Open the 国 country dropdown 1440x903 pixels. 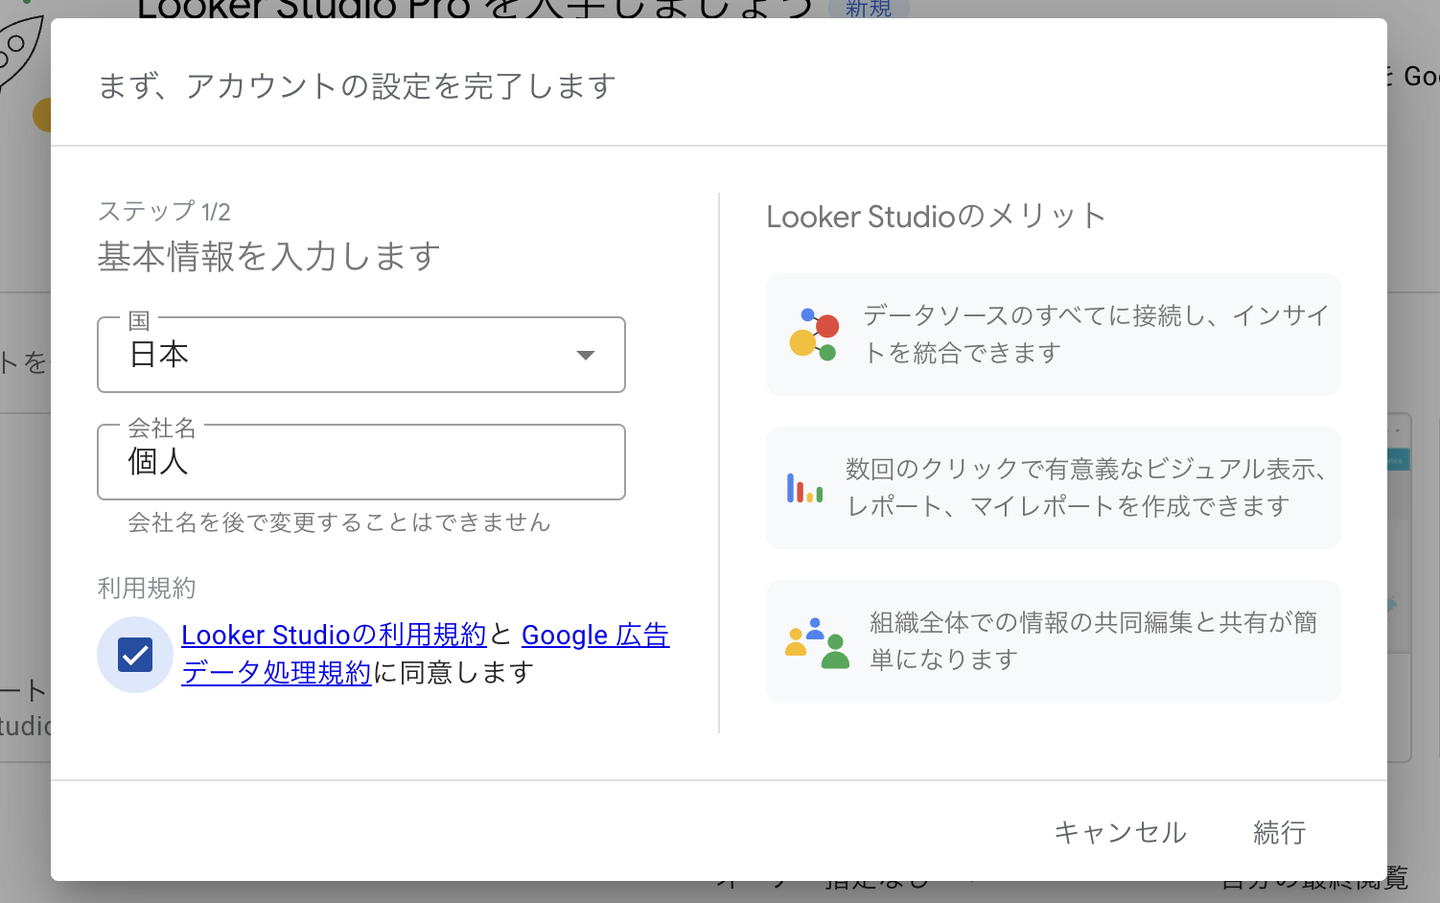[x=361, y=355]
